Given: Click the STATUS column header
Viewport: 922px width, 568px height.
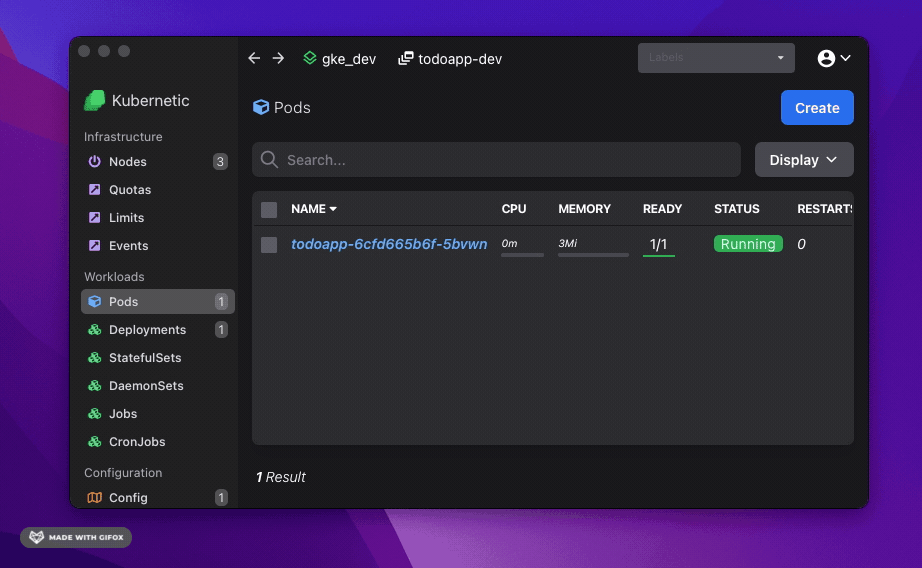Looking at the screenshot, I should pyautogui.click(x=737, y=209).
